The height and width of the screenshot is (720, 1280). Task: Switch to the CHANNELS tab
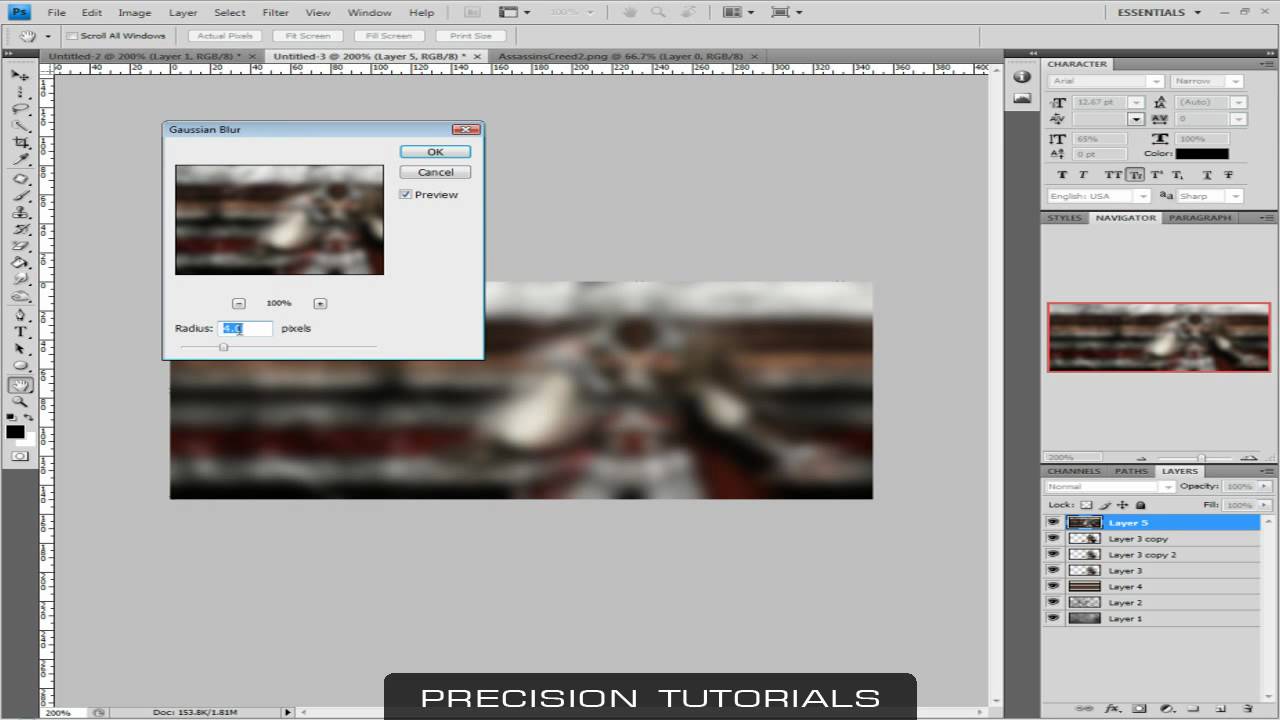[x=1074, y=471]
